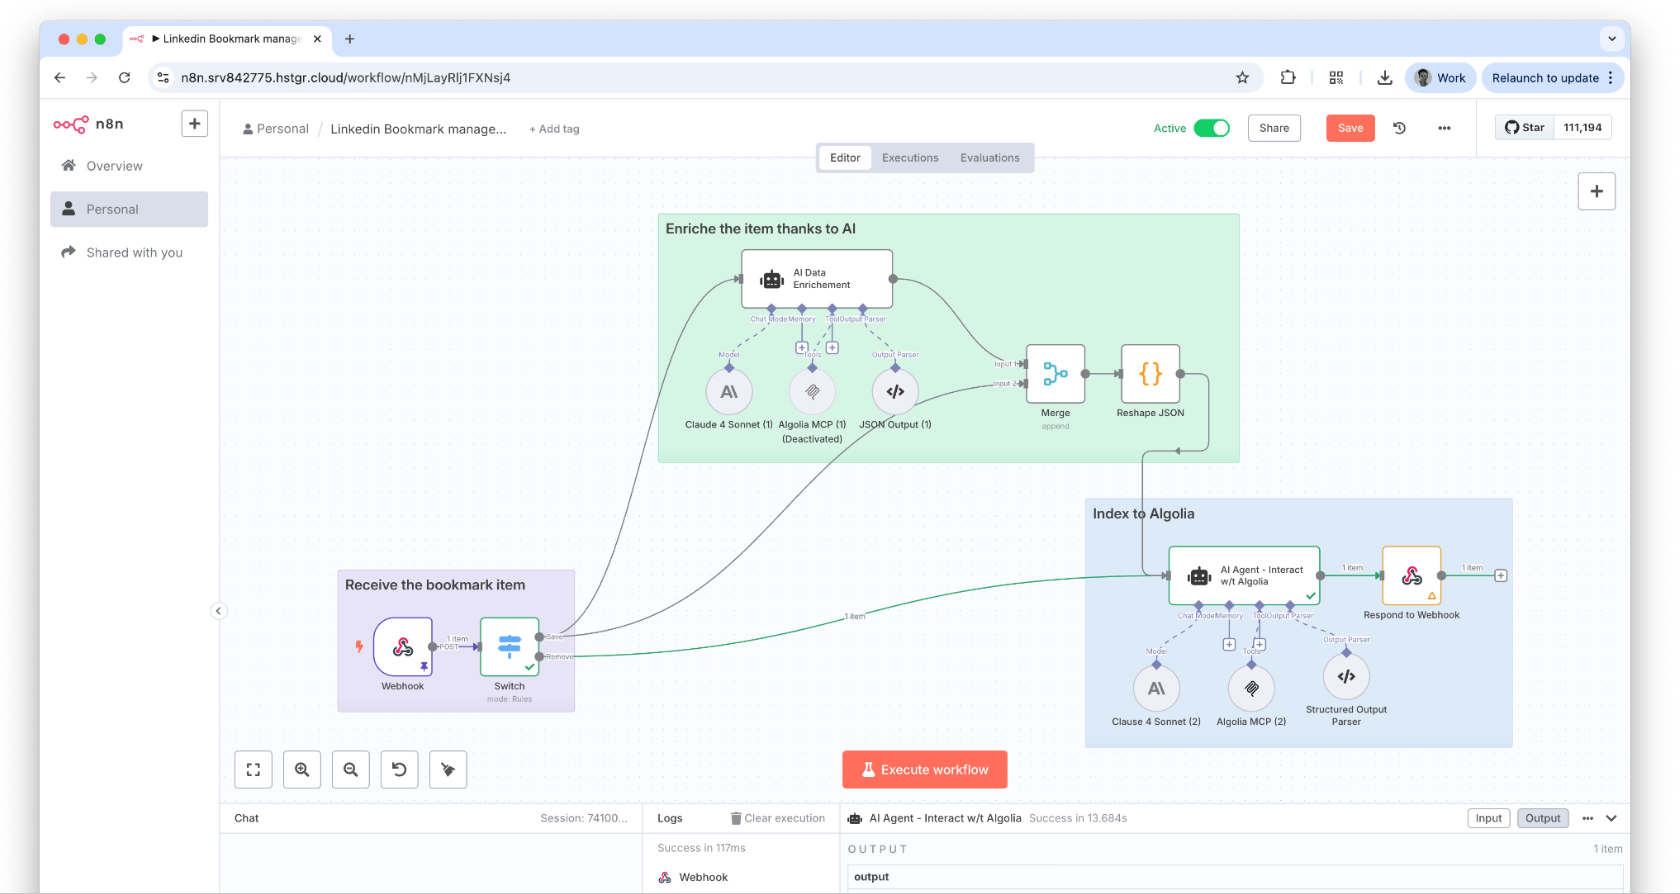
Task: Click the Execute workflow button
Action: (x=925, y=770)
